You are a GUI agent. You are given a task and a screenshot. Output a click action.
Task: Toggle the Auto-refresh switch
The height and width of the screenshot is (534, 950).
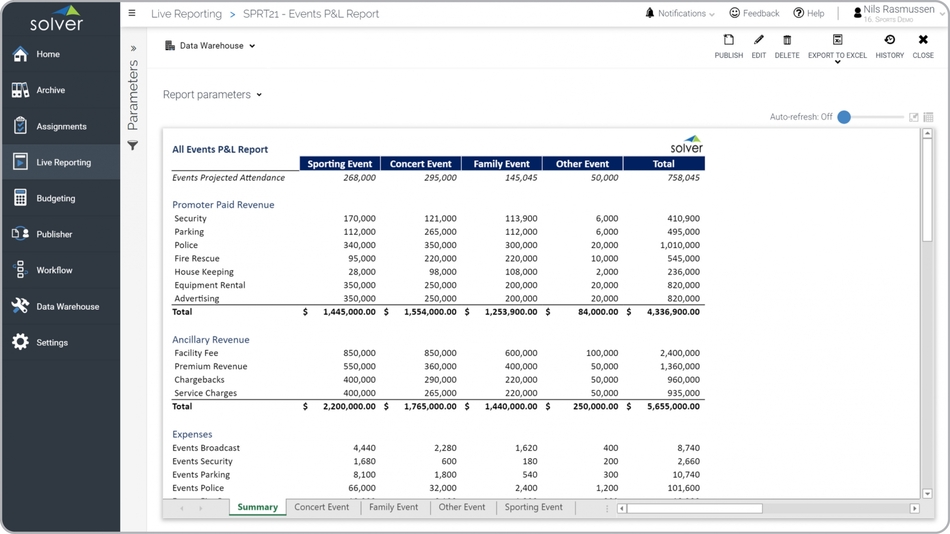click(x=845, y=117)
